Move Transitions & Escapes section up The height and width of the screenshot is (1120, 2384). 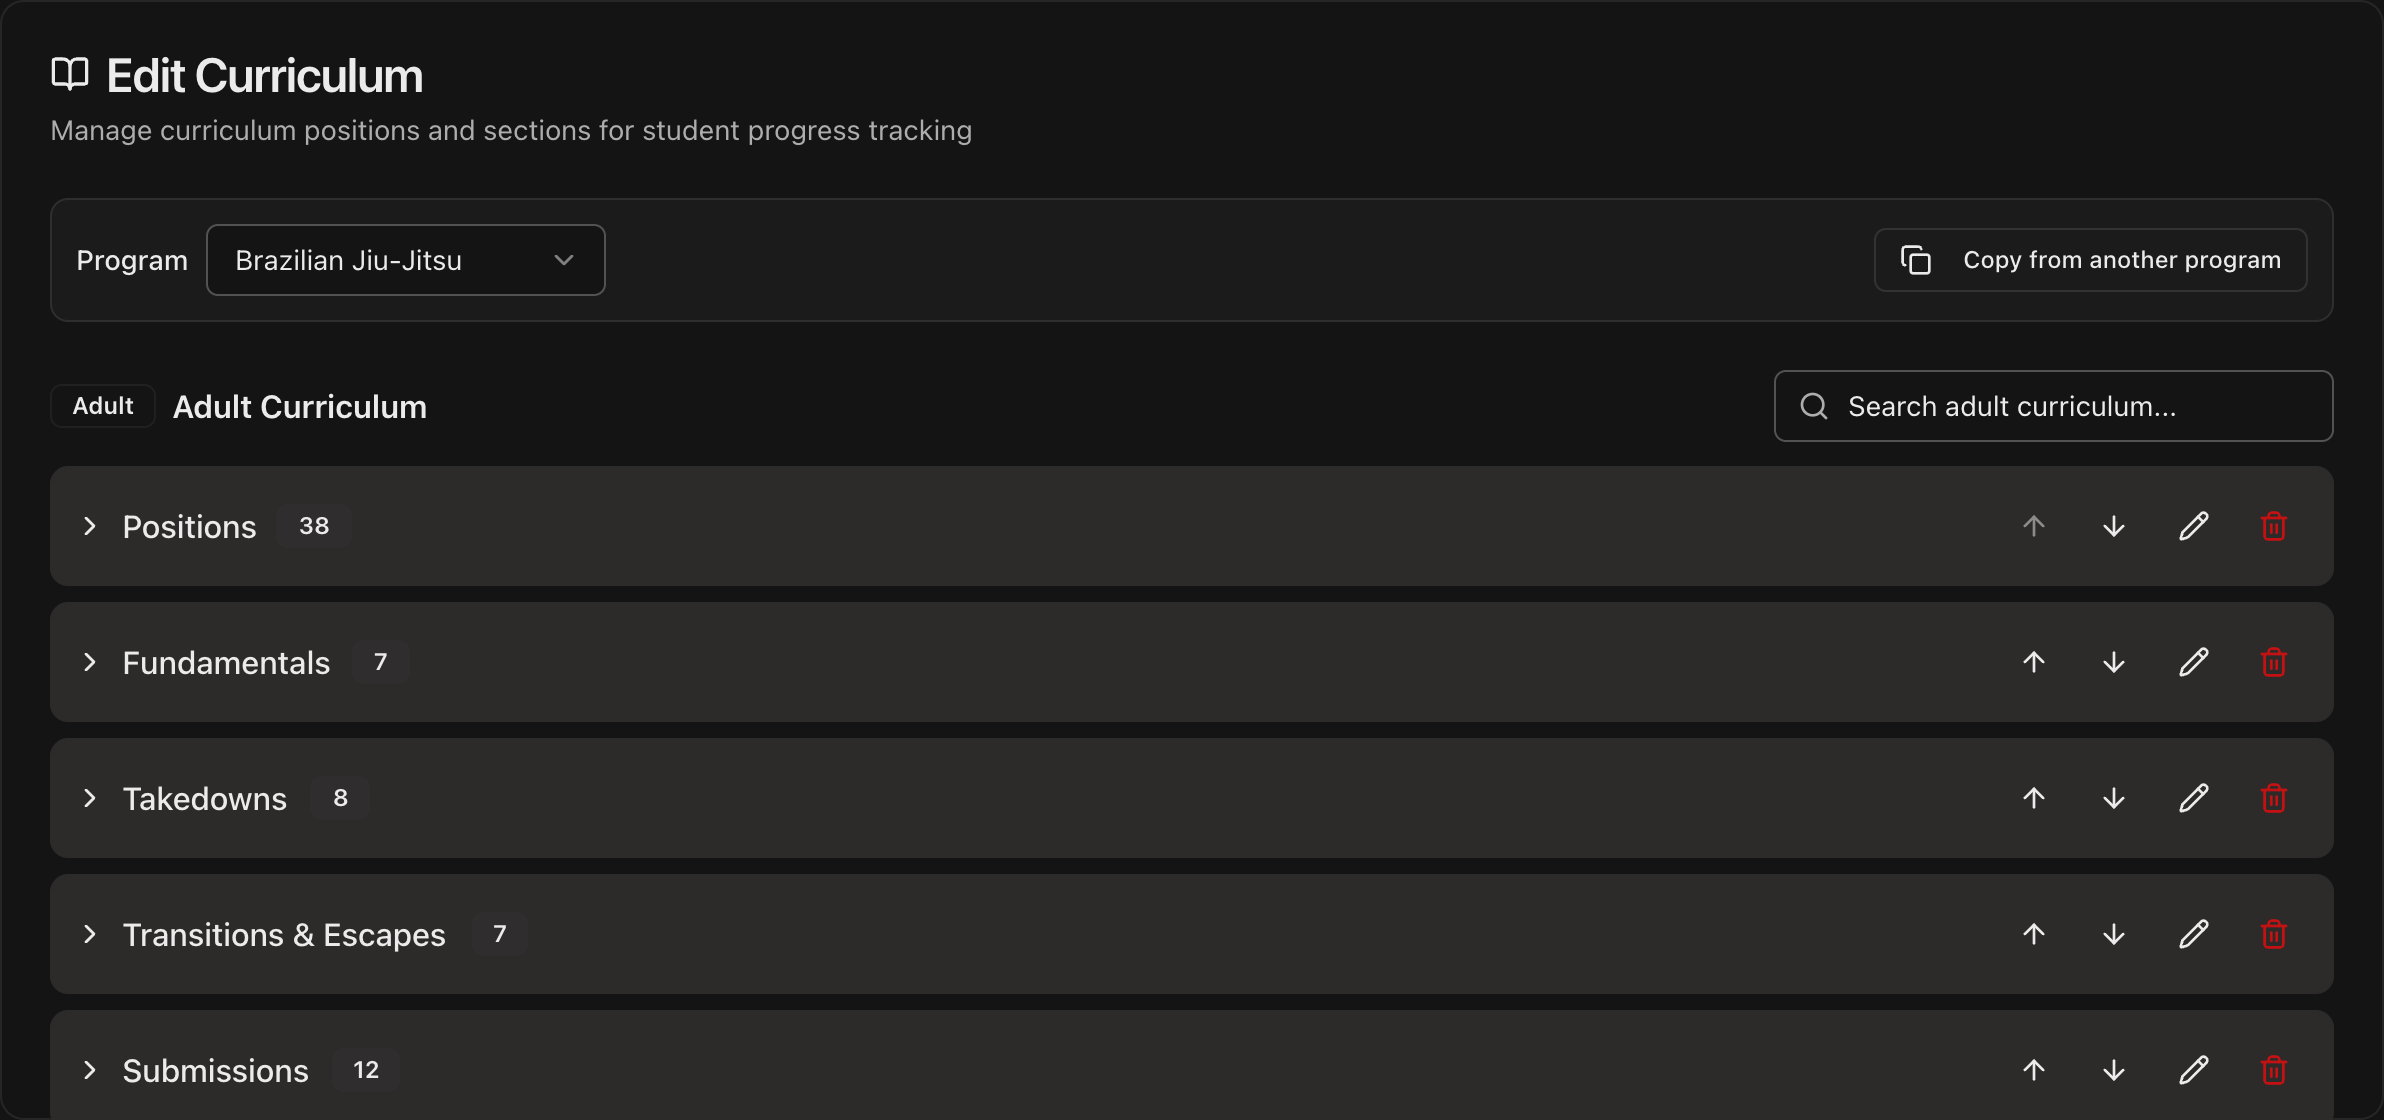click(x=2034, y=934)
